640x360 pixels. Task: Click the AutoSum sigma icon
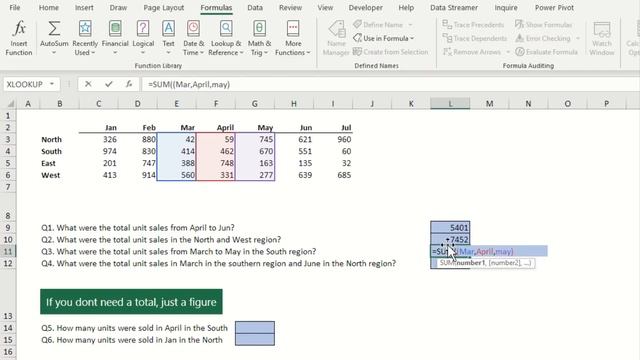[x=54, y=29]
